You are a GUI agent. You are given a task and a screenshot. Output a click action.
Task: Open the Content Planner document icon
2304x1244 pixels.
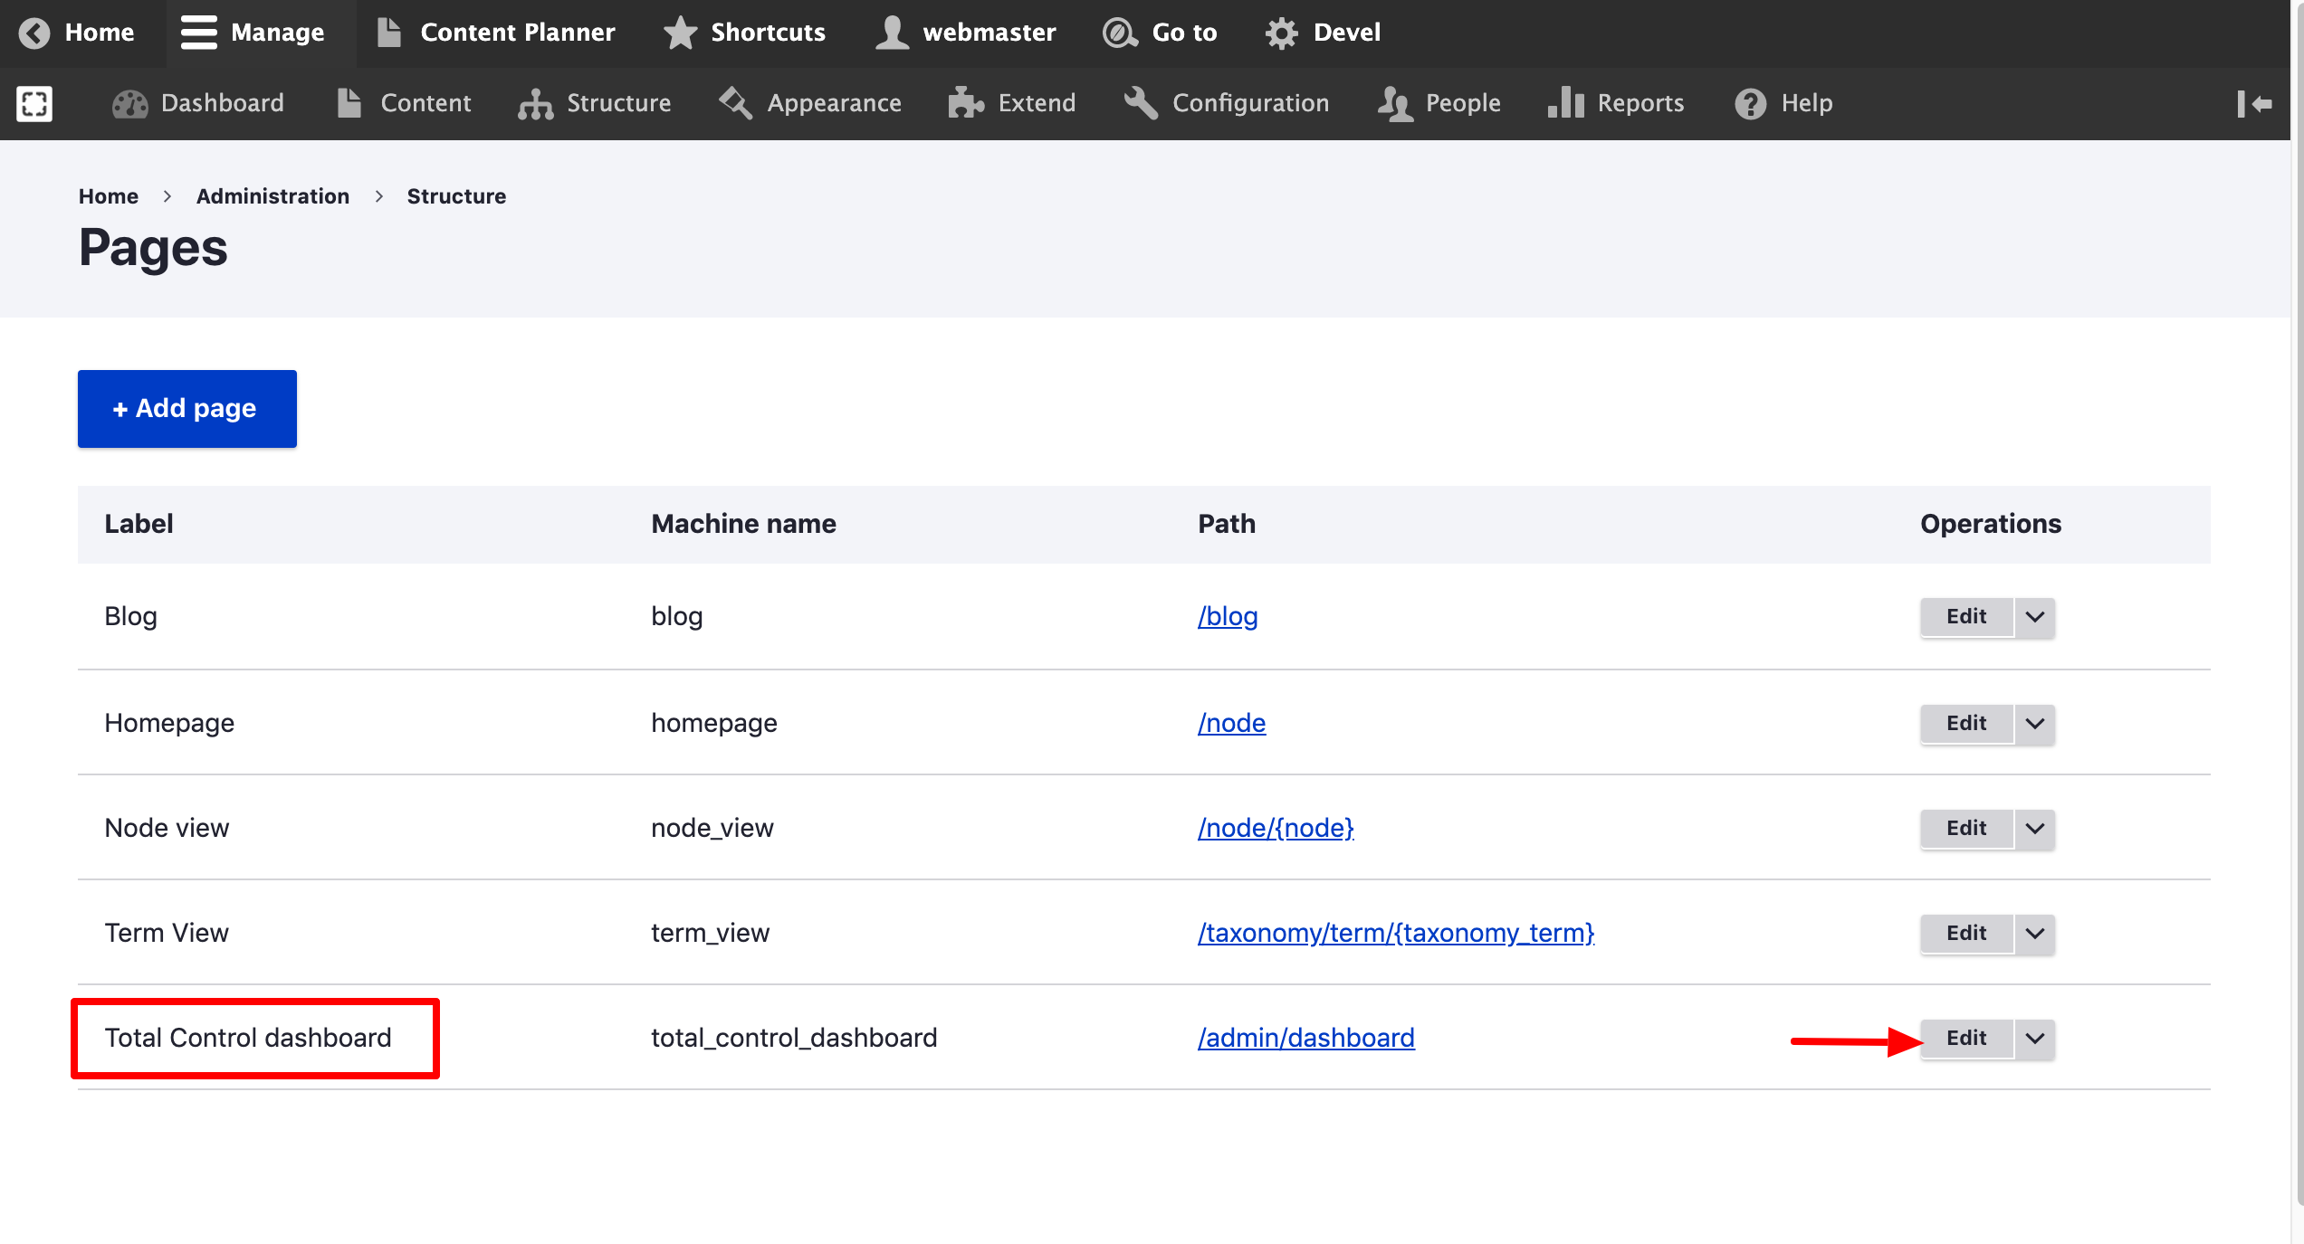click(x=389, y=33)
